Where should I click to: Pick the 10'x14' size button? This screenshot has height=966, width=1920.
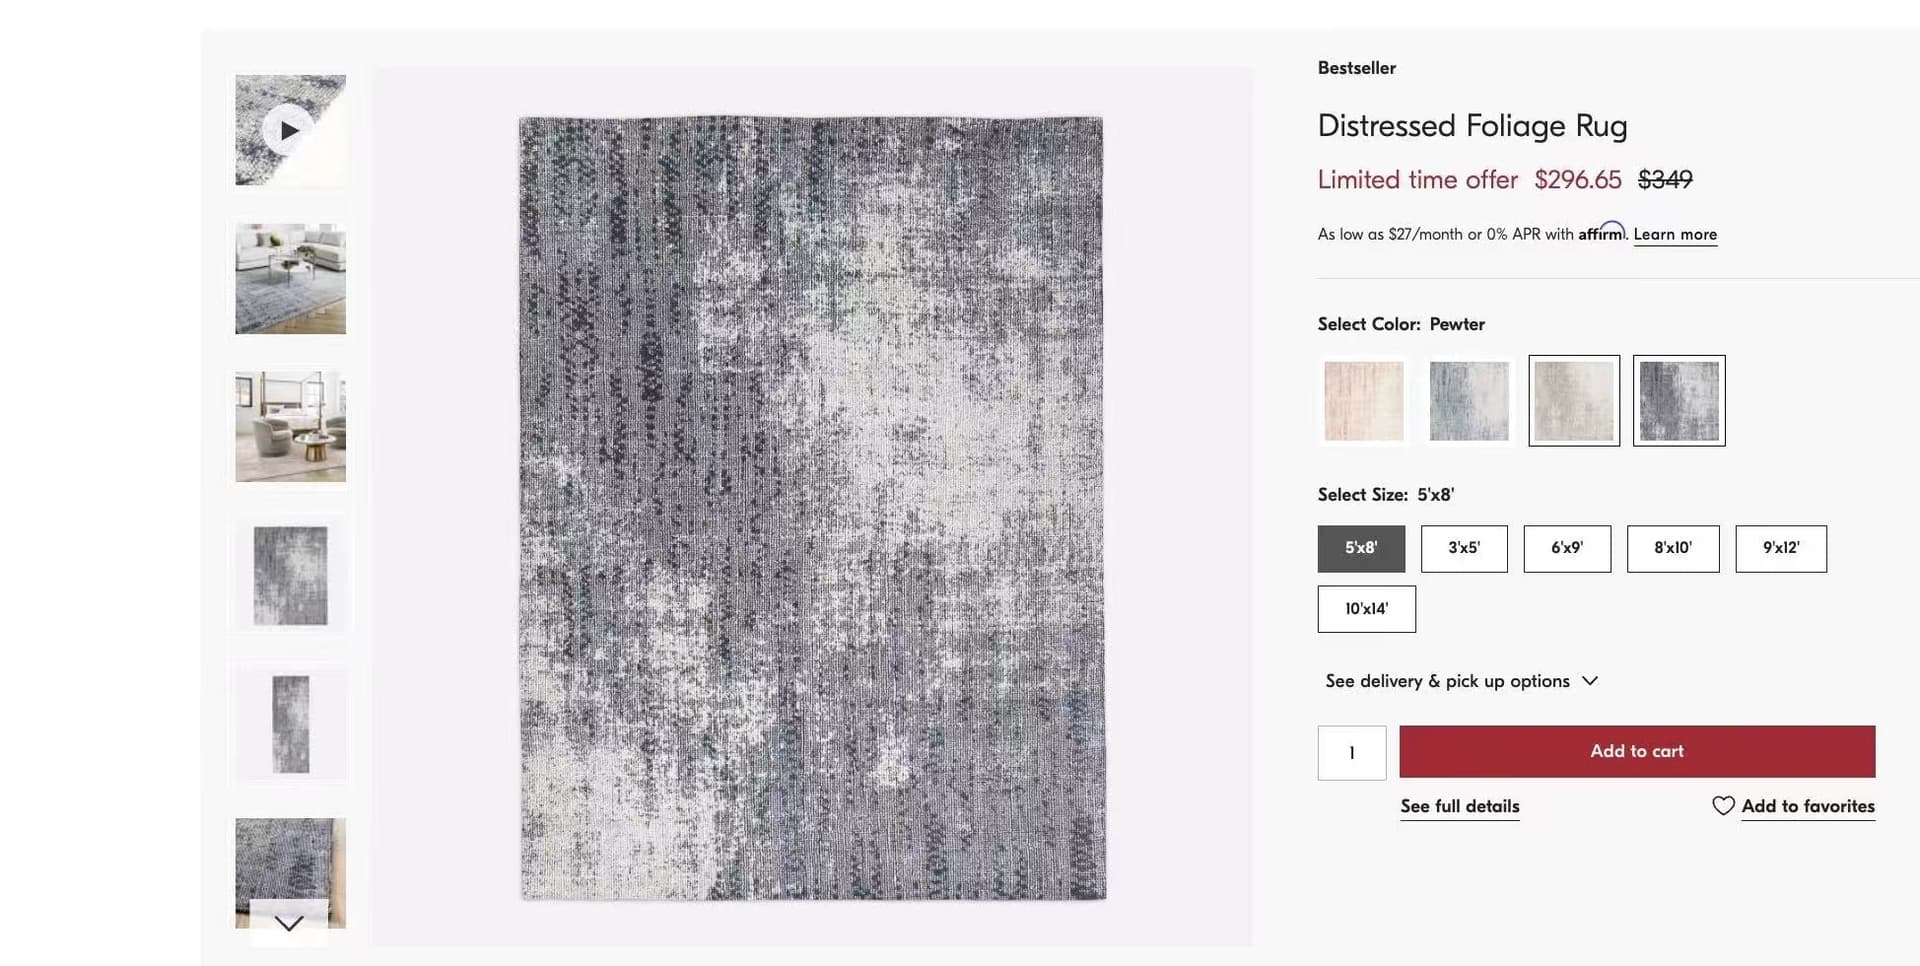pos(1366,609)
